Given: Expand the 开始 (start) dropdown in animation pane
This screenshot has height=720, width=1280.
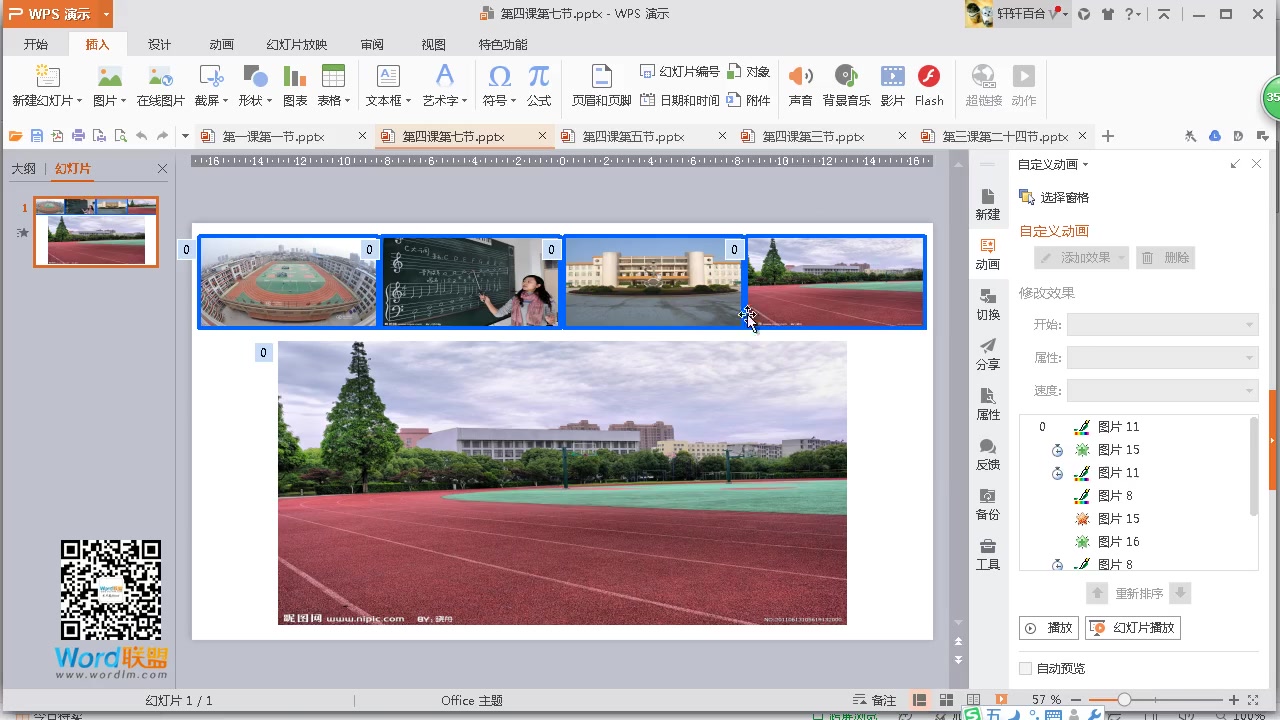Looking at the screenshot, I should point(1249,325).
